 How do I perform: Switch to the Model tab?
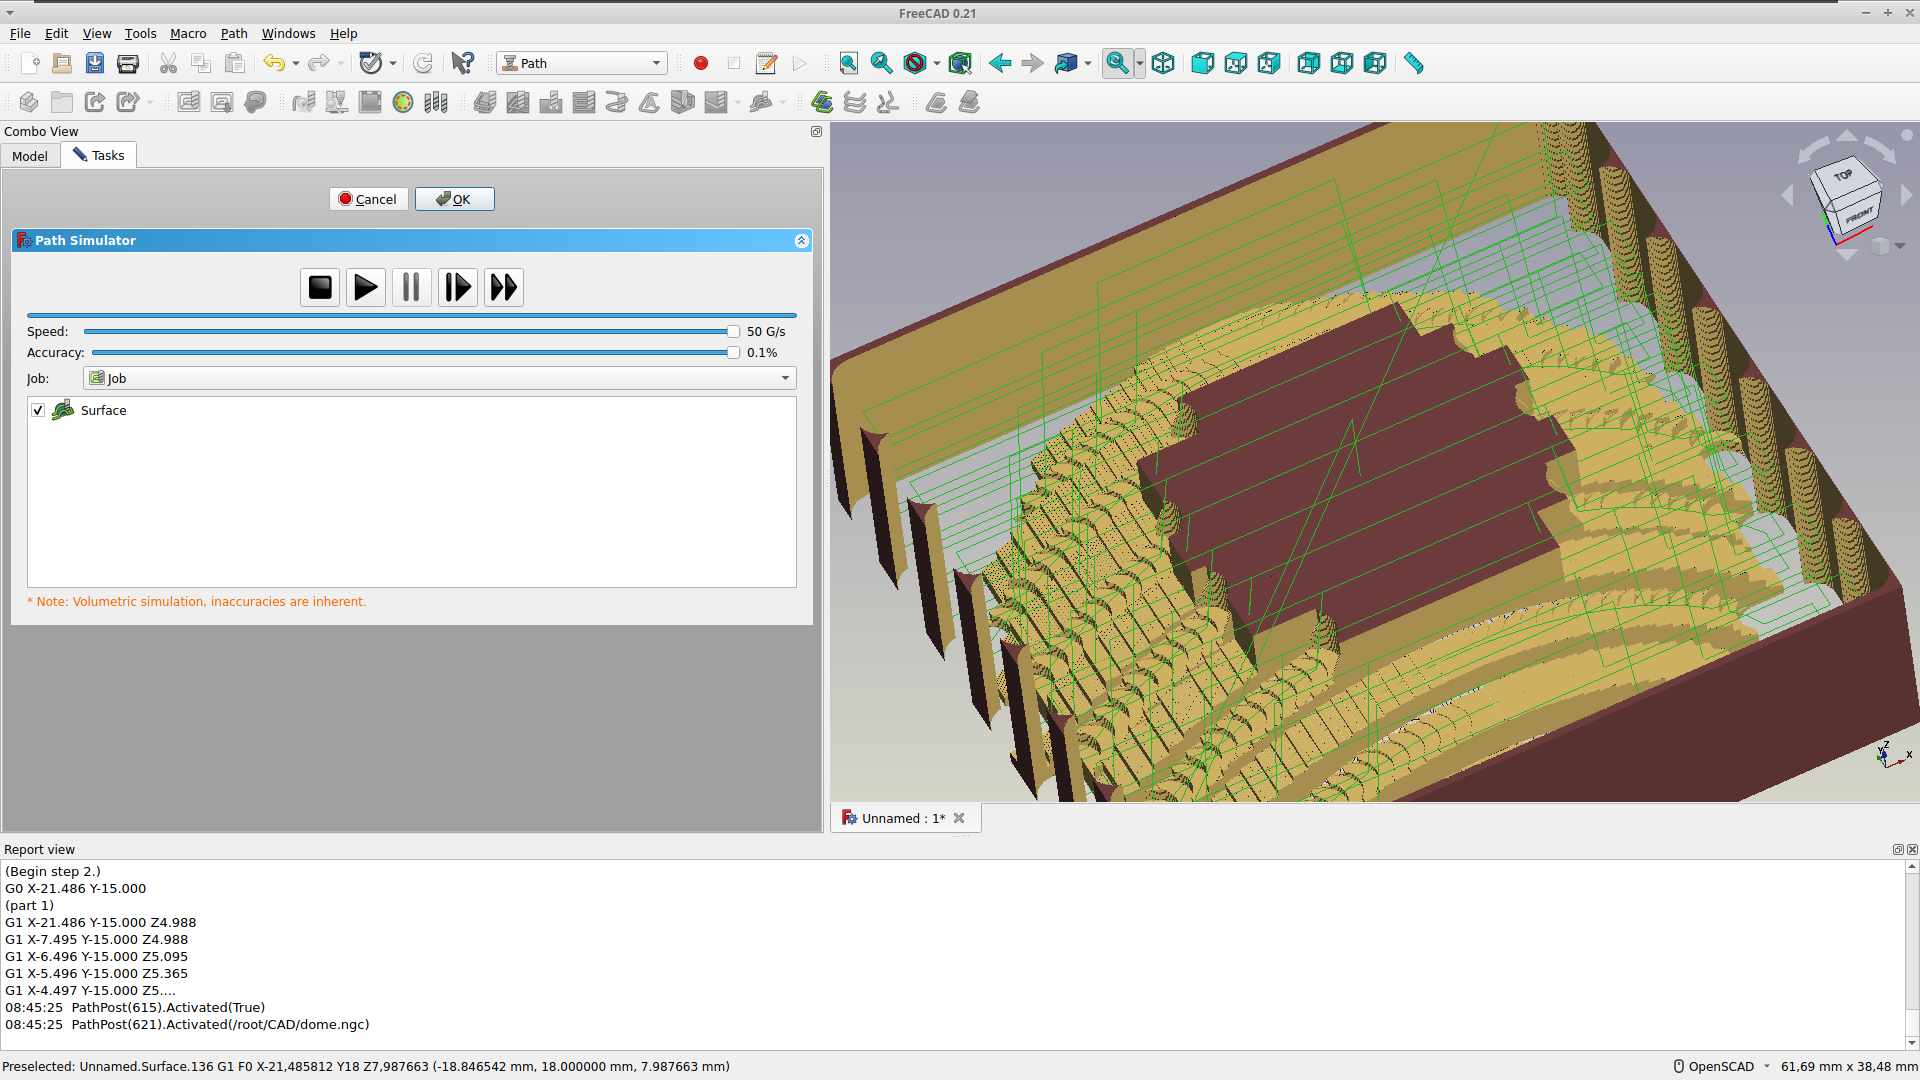(29, 154)
